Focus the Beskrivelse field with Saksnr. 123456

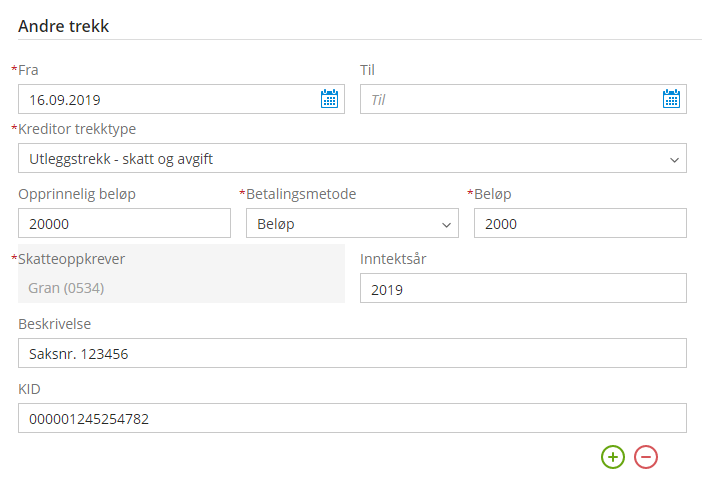click(352, 353)
